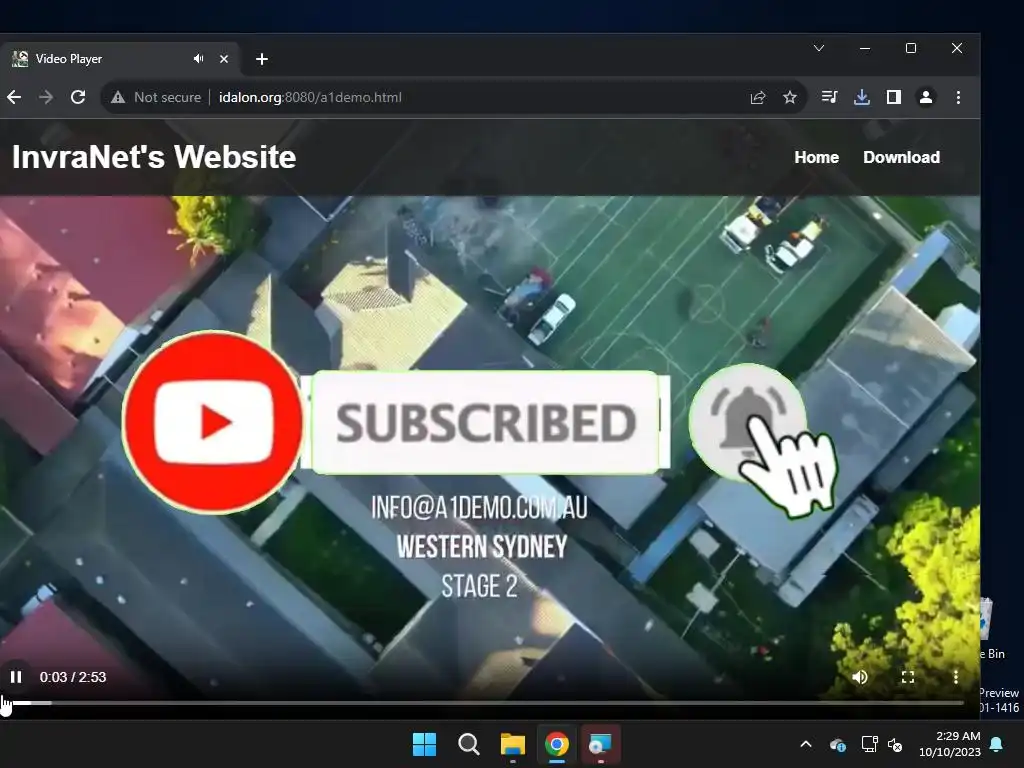Go back to previous page
The height and width of the screenshot is (768, 1024).
pos(14,97)
